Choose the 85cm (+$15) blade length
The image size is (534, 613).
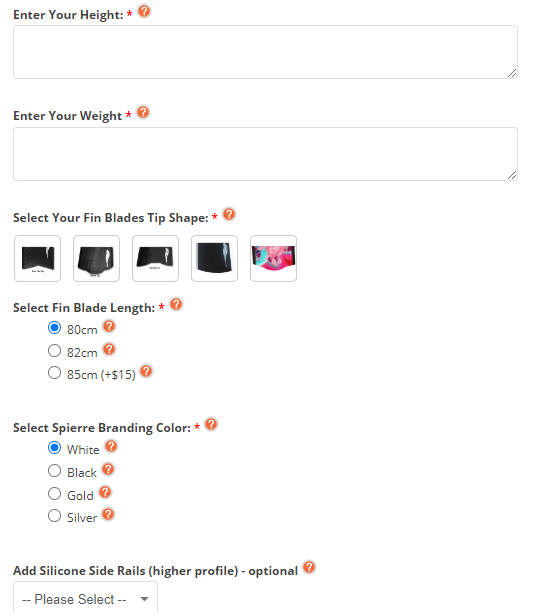(x=54, y=373)
